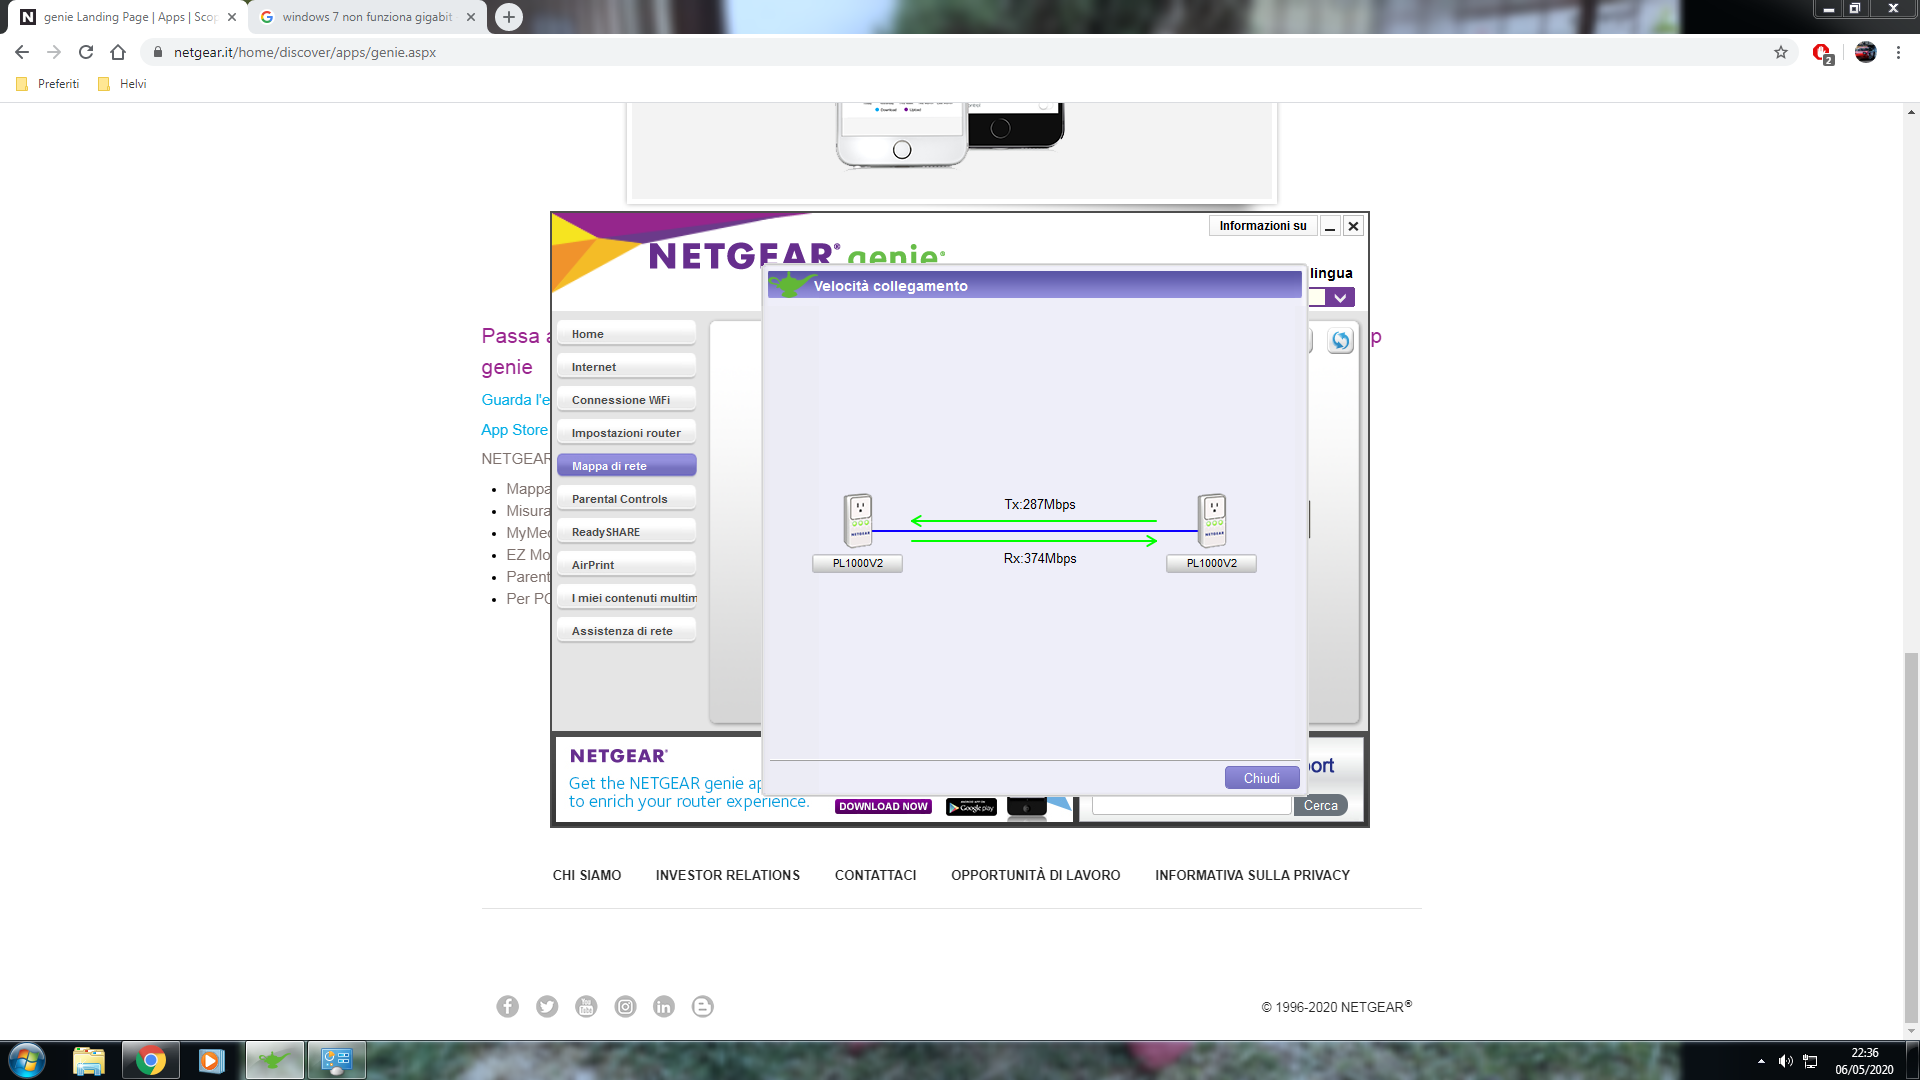Click the left PL1000V2 powerline adapter icon
Screen dimensions: 1920x1080
[858, 520]
